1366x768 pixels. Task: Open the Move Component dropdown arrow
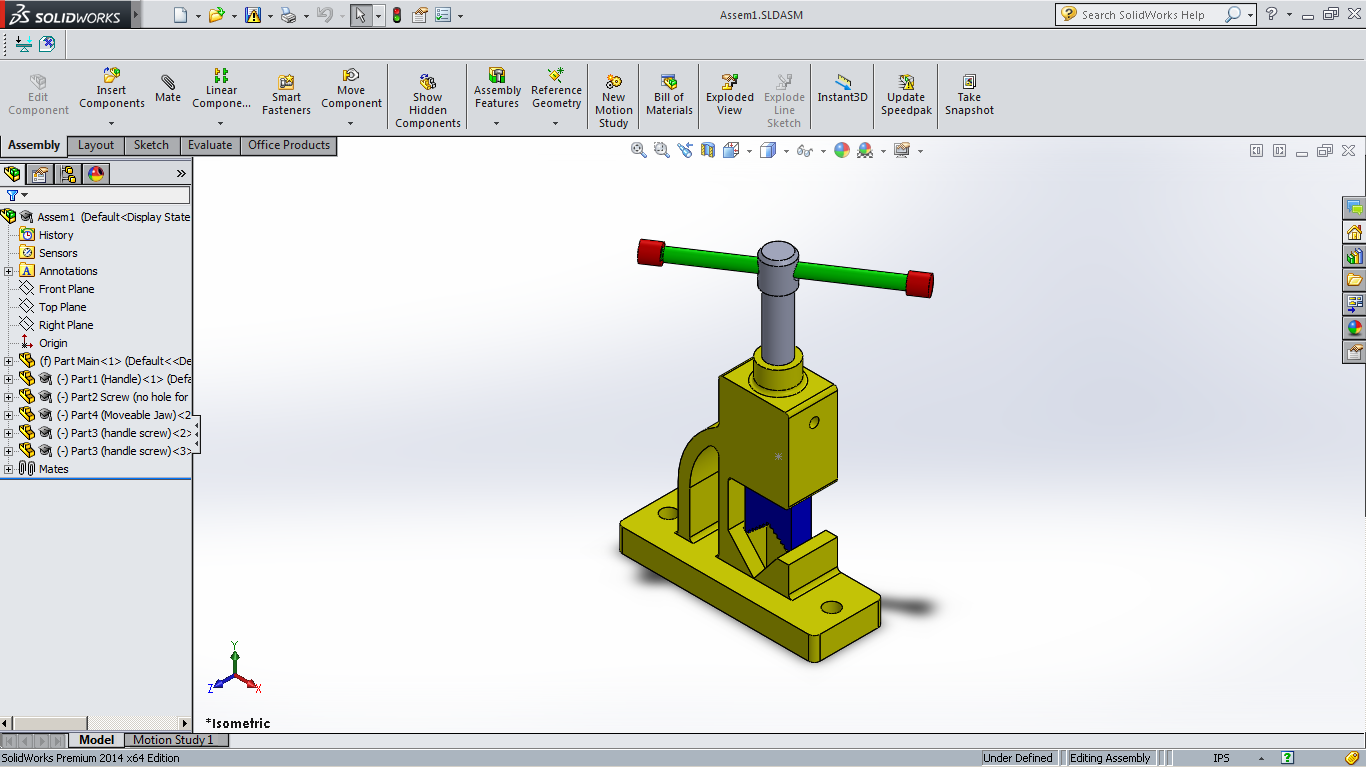click(x=351, y=124)
